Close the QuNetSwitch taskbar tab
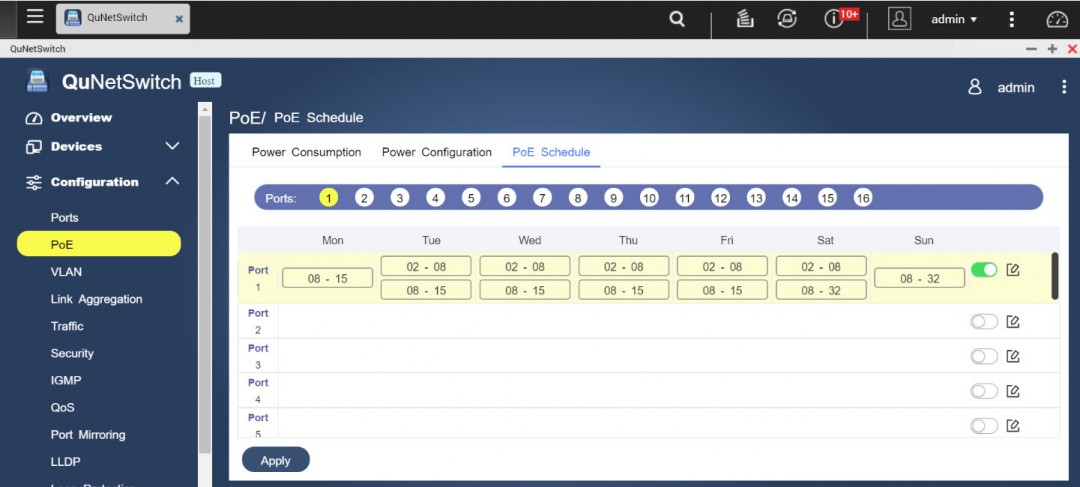Screen dimensions: 1080x487 [179, 19]
